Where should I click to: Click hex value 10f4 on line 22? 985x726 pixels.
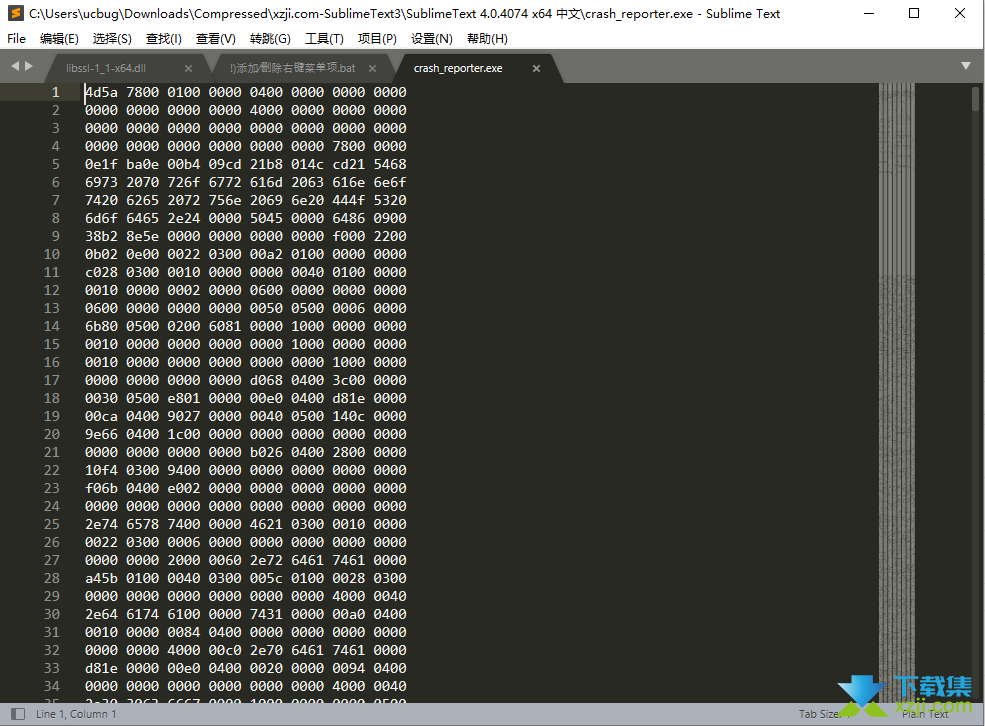101,470
